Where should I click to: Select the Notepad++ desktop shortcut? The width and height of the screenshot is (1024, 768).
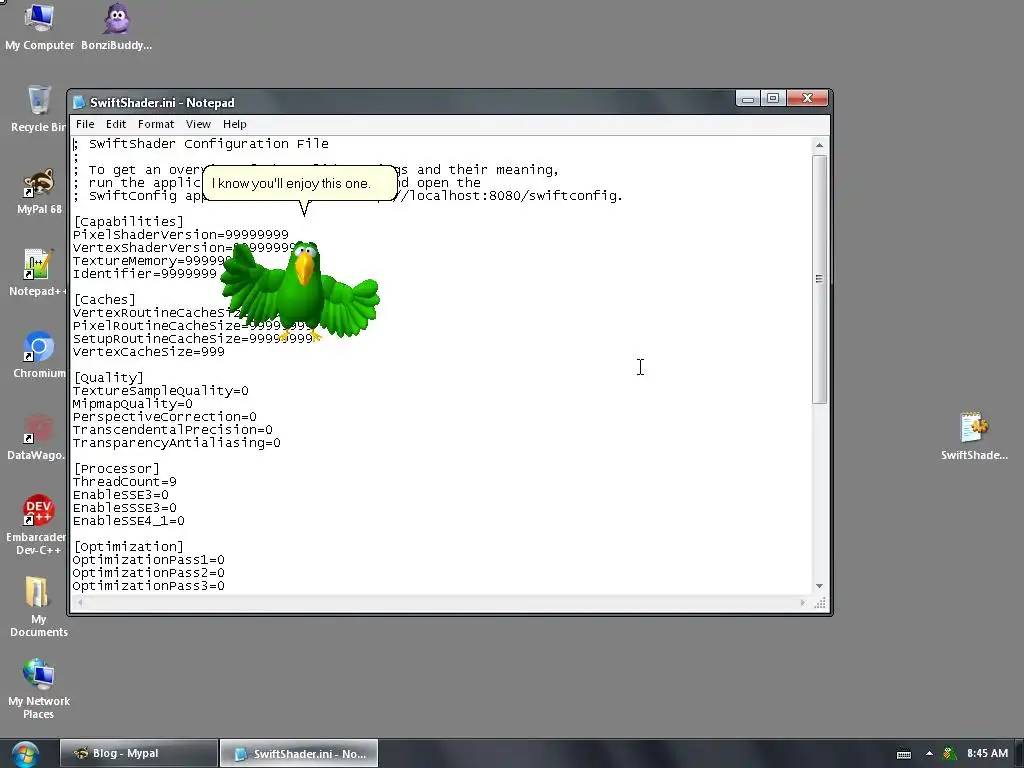(x=37, y=273)
